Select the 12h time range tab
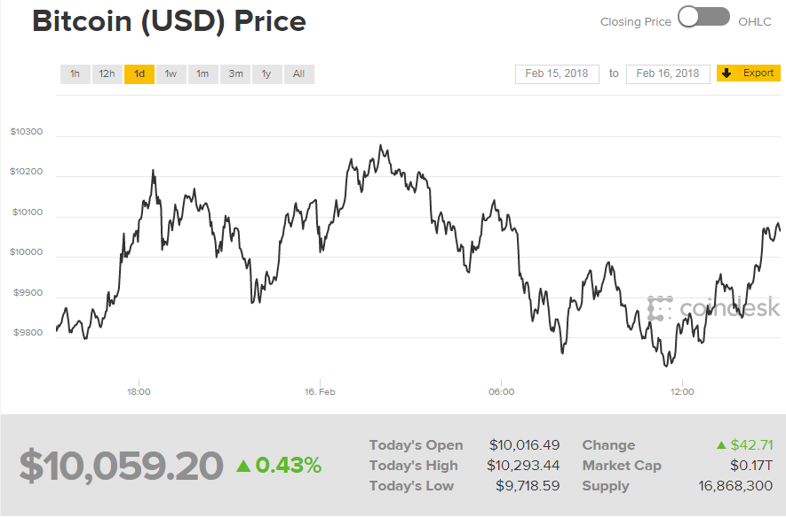The height and width of the screenshot is (517, 786). tap(107, 74)
